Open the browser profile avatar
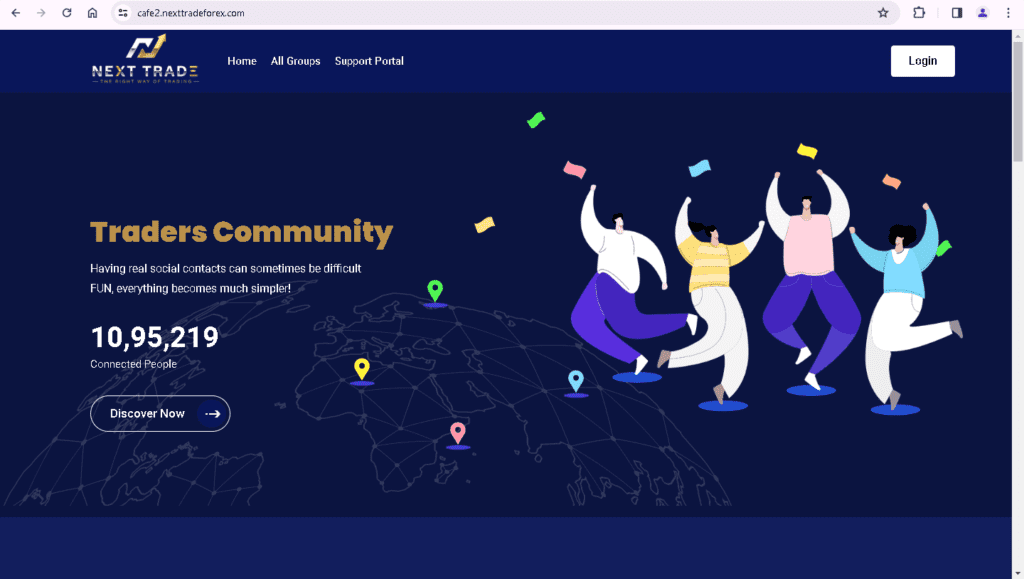The image size is (1024, 579). pos(982,13)
